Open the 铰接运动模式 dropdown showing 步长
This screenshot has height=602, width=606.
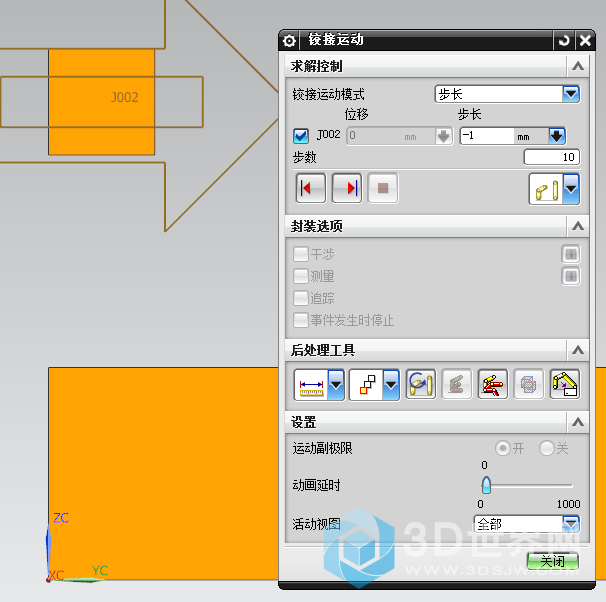point(507,94)
